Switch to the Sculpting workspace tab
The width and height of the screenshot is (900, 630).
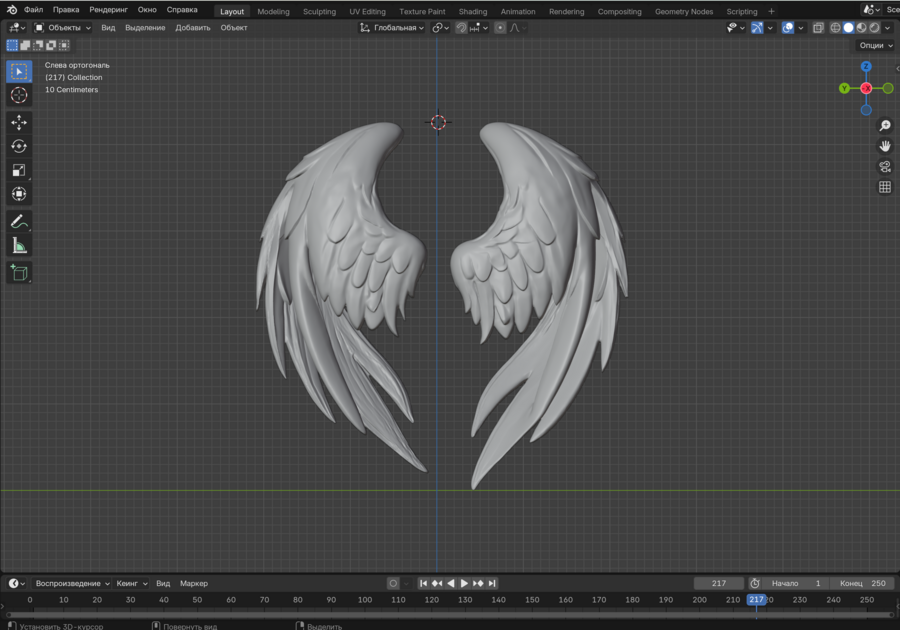pos(319,12)
